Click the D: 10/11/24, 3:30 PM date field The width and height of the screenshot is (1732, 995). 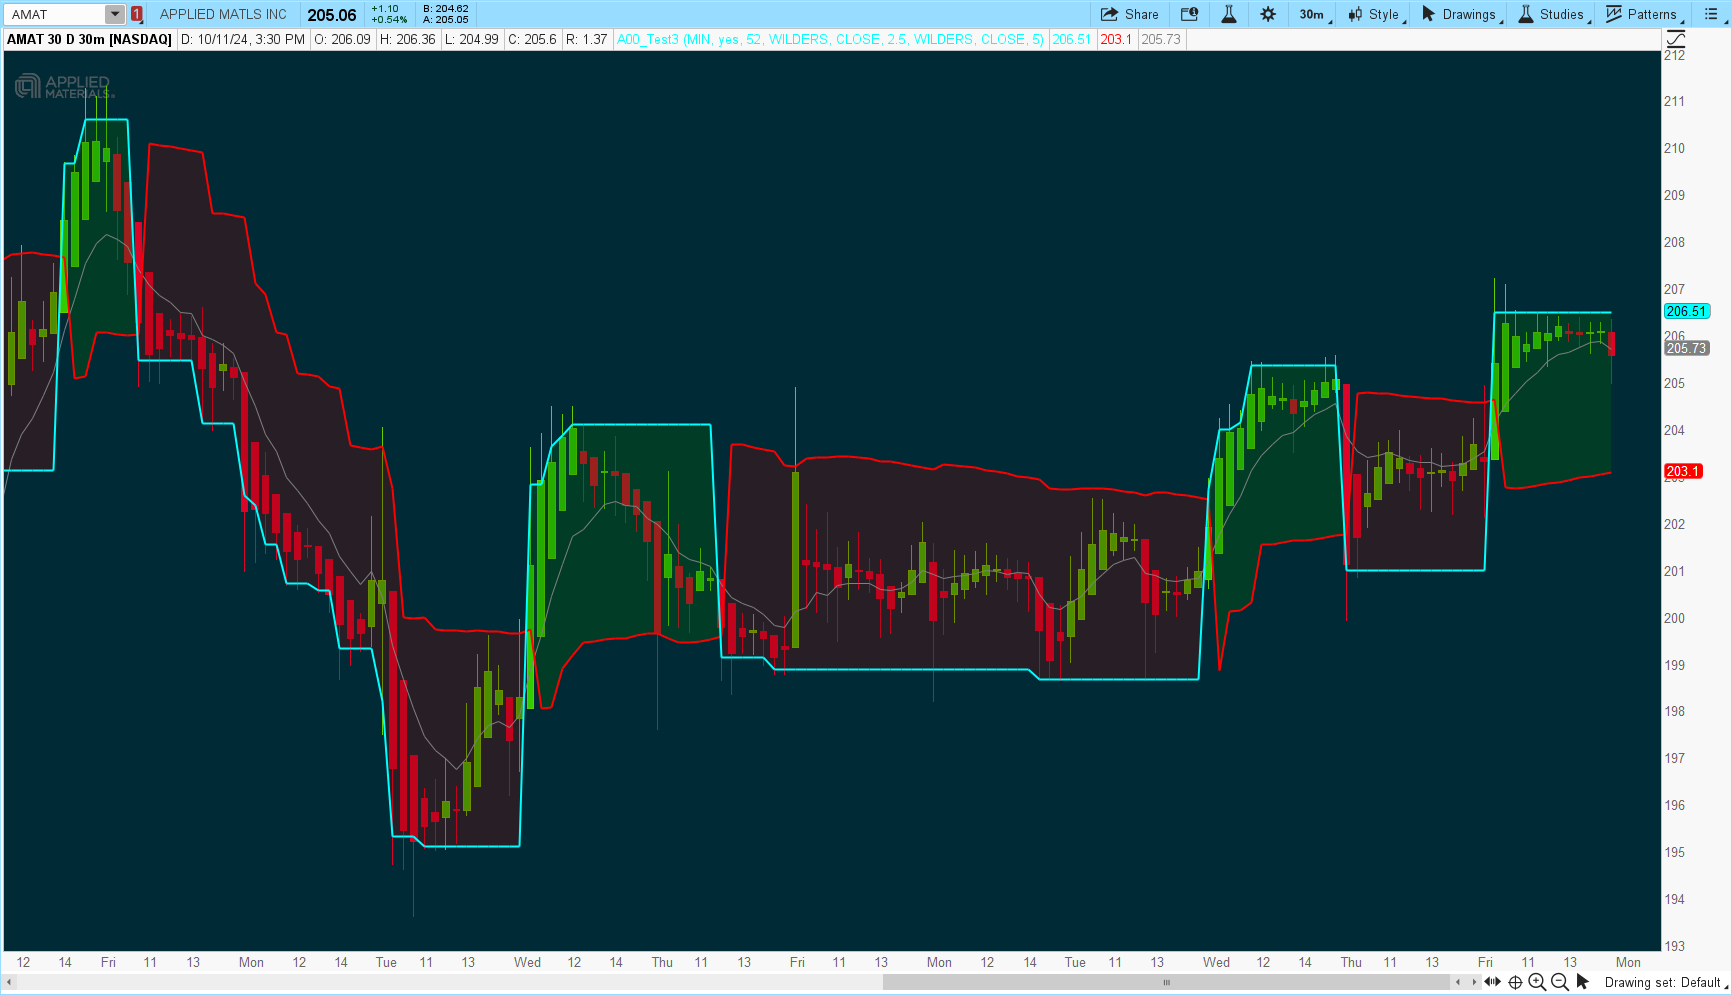tap(243, 39)
